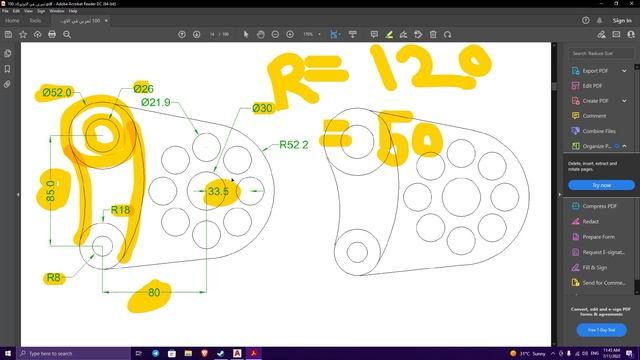Open the Combine Files tool
The image size is (640, 360).
pos(598,131)
